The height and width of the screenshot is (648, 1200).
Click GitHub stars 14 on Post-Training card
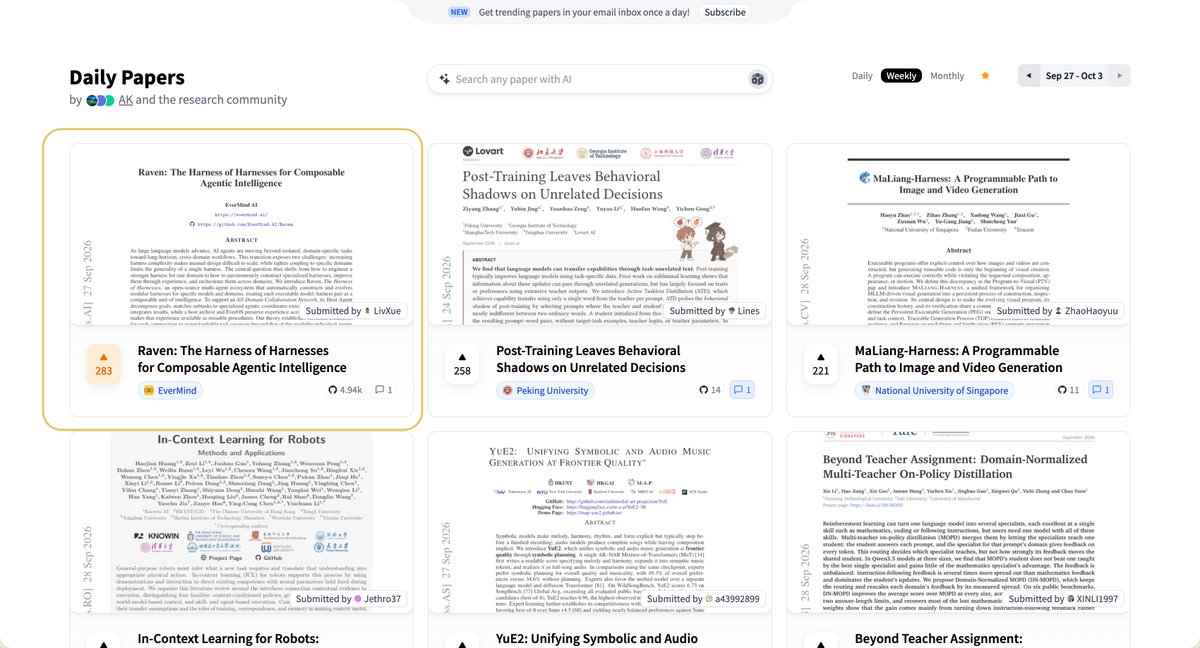coord(709,390)
